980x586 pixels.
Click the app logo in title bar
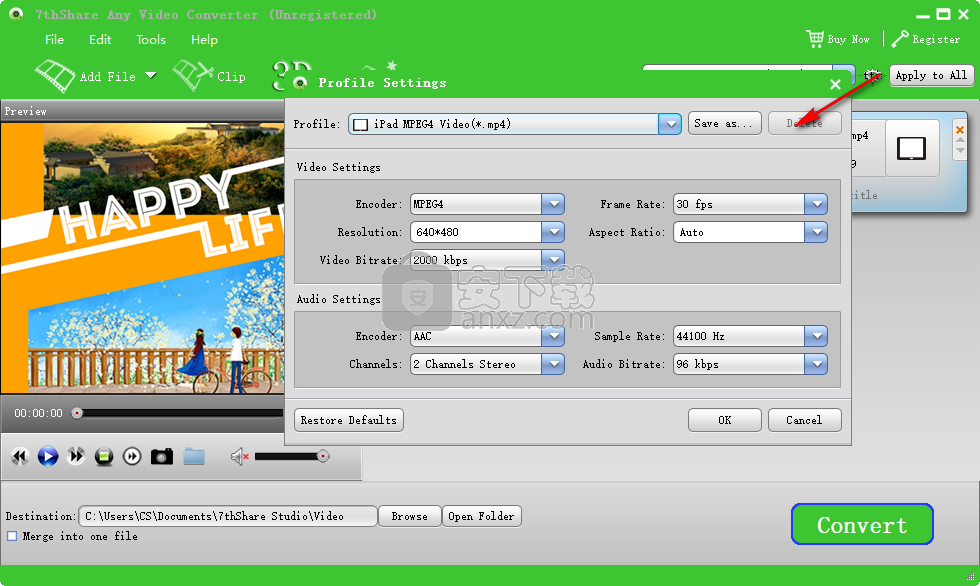click(16, 14)
